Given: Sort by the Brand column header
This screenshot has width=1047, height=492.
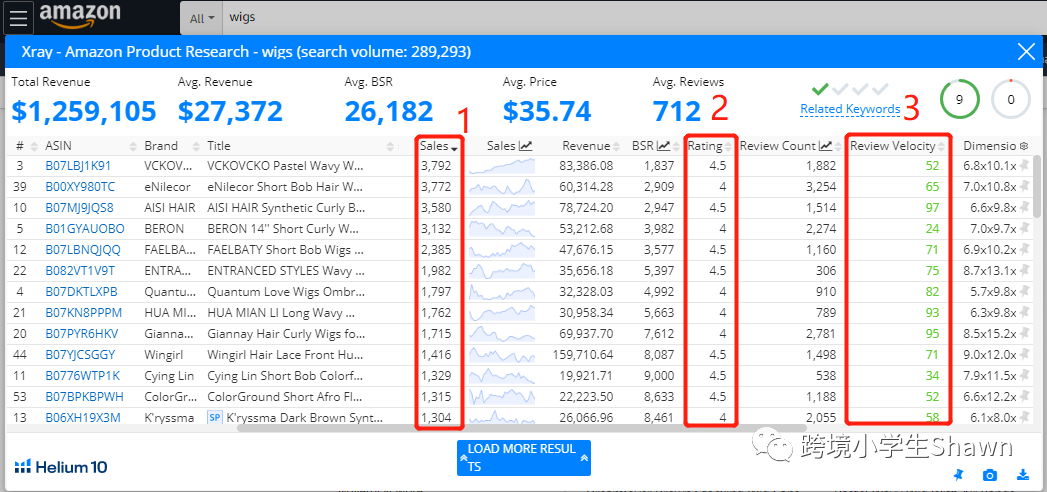Looking at the screenshot, I should coord(161,146).
